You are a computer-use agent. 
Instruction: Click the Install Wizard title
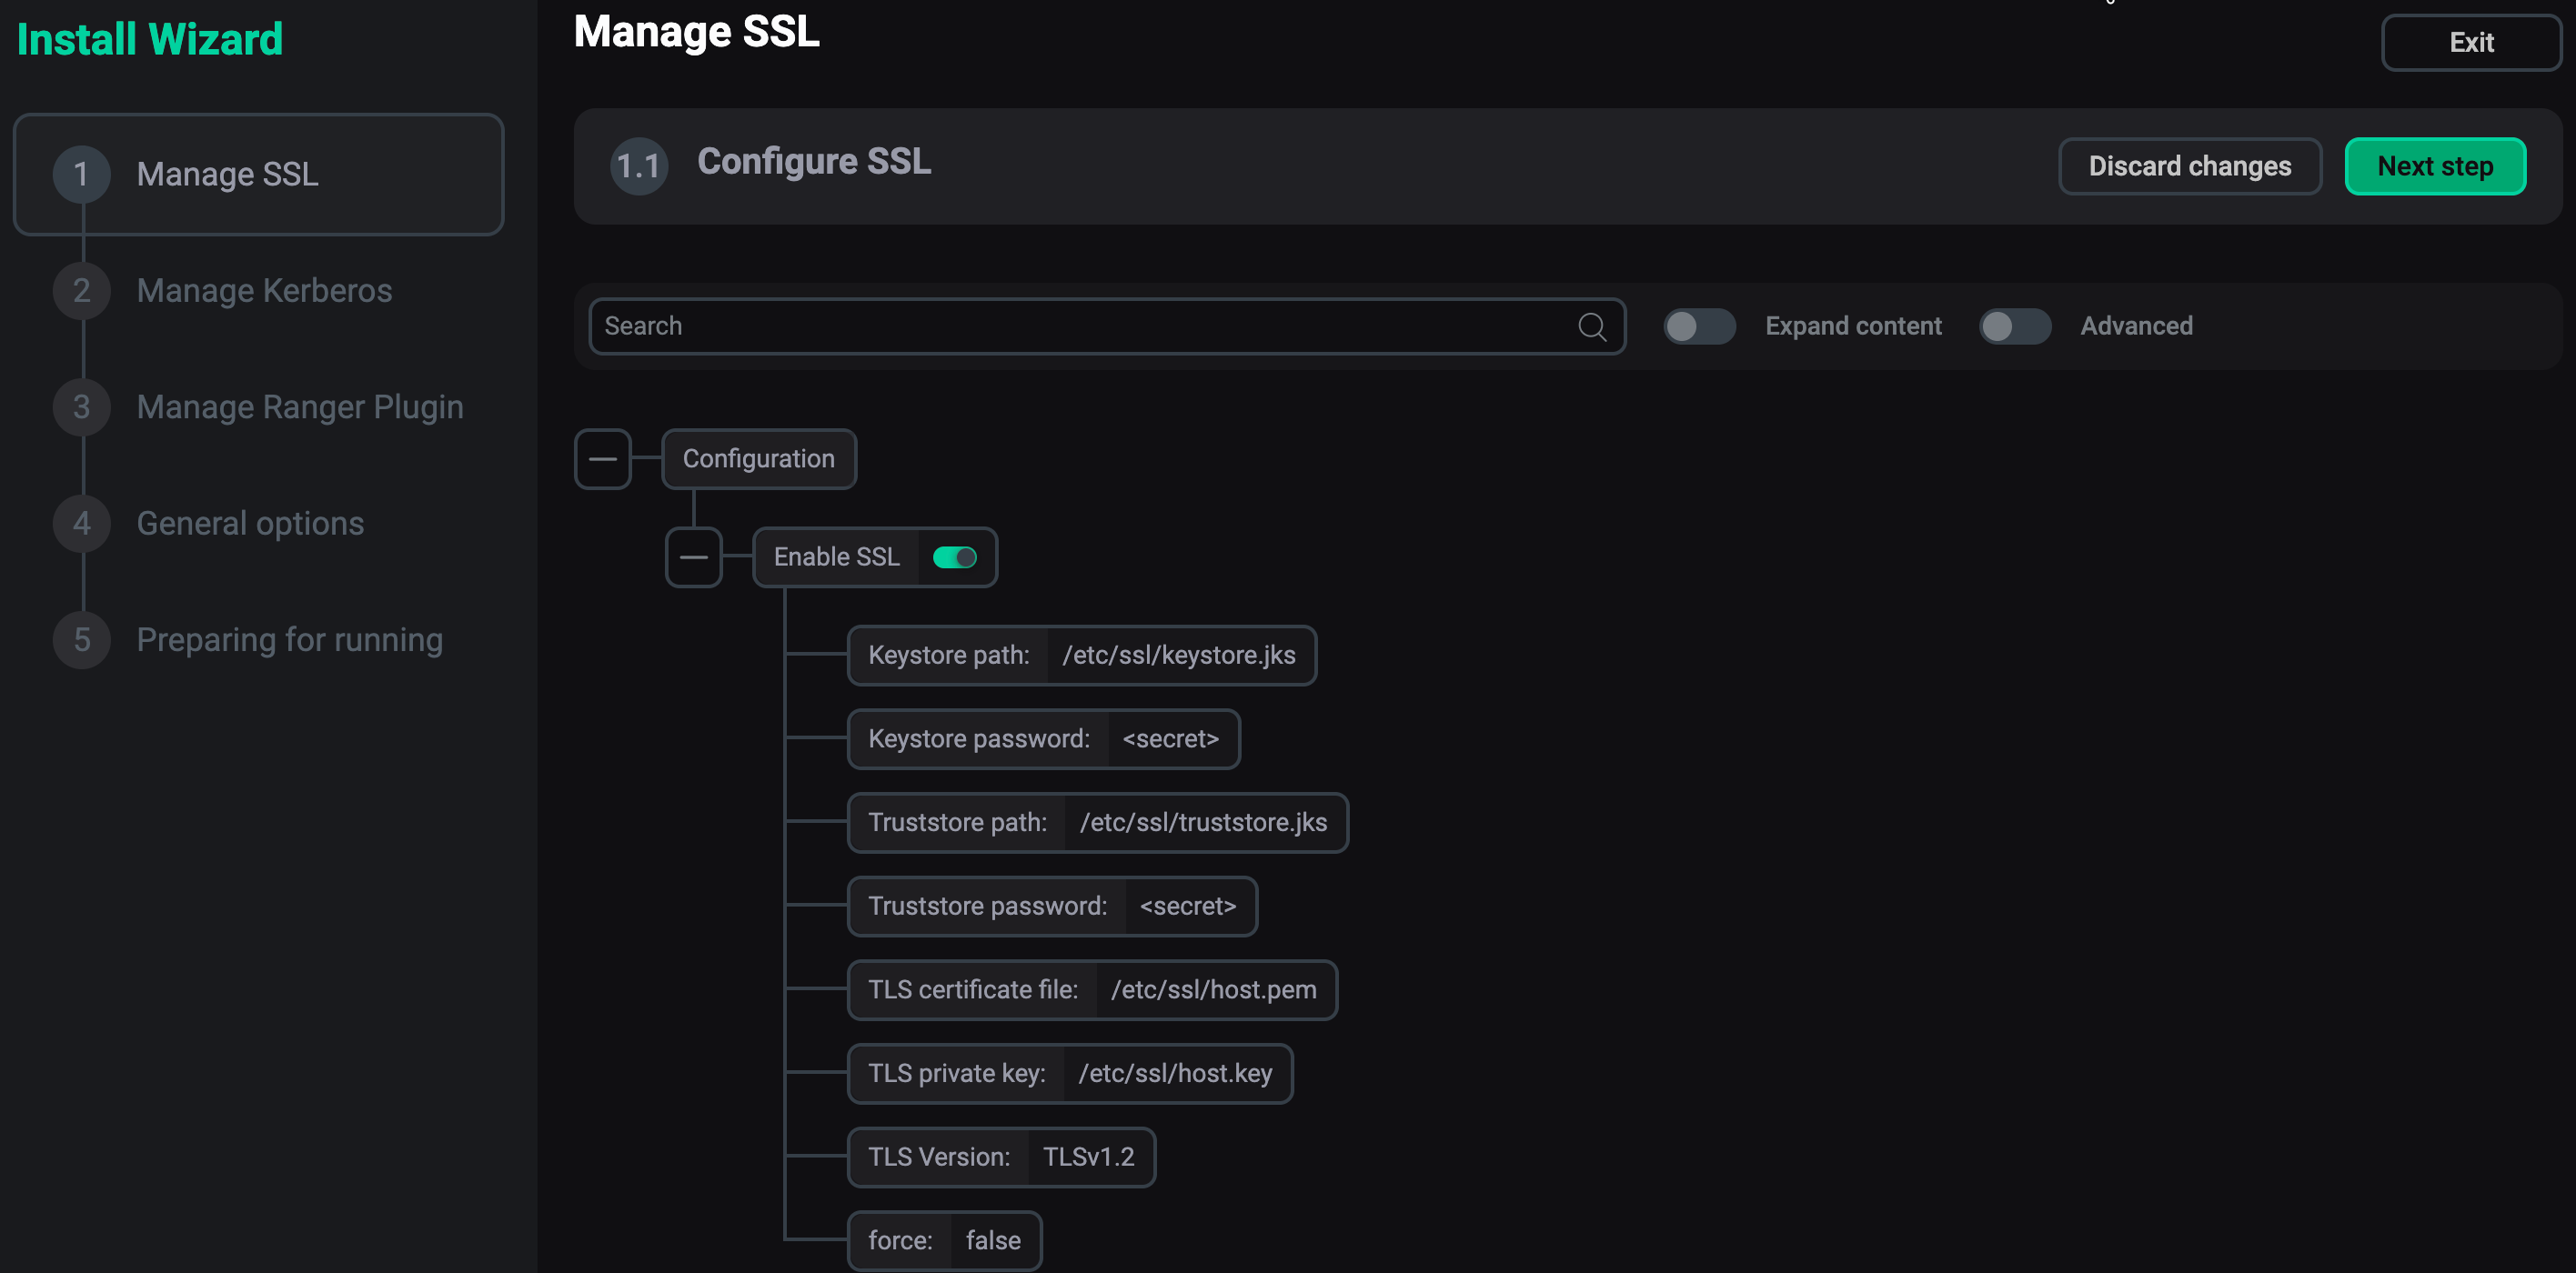[x=150, y=40]
